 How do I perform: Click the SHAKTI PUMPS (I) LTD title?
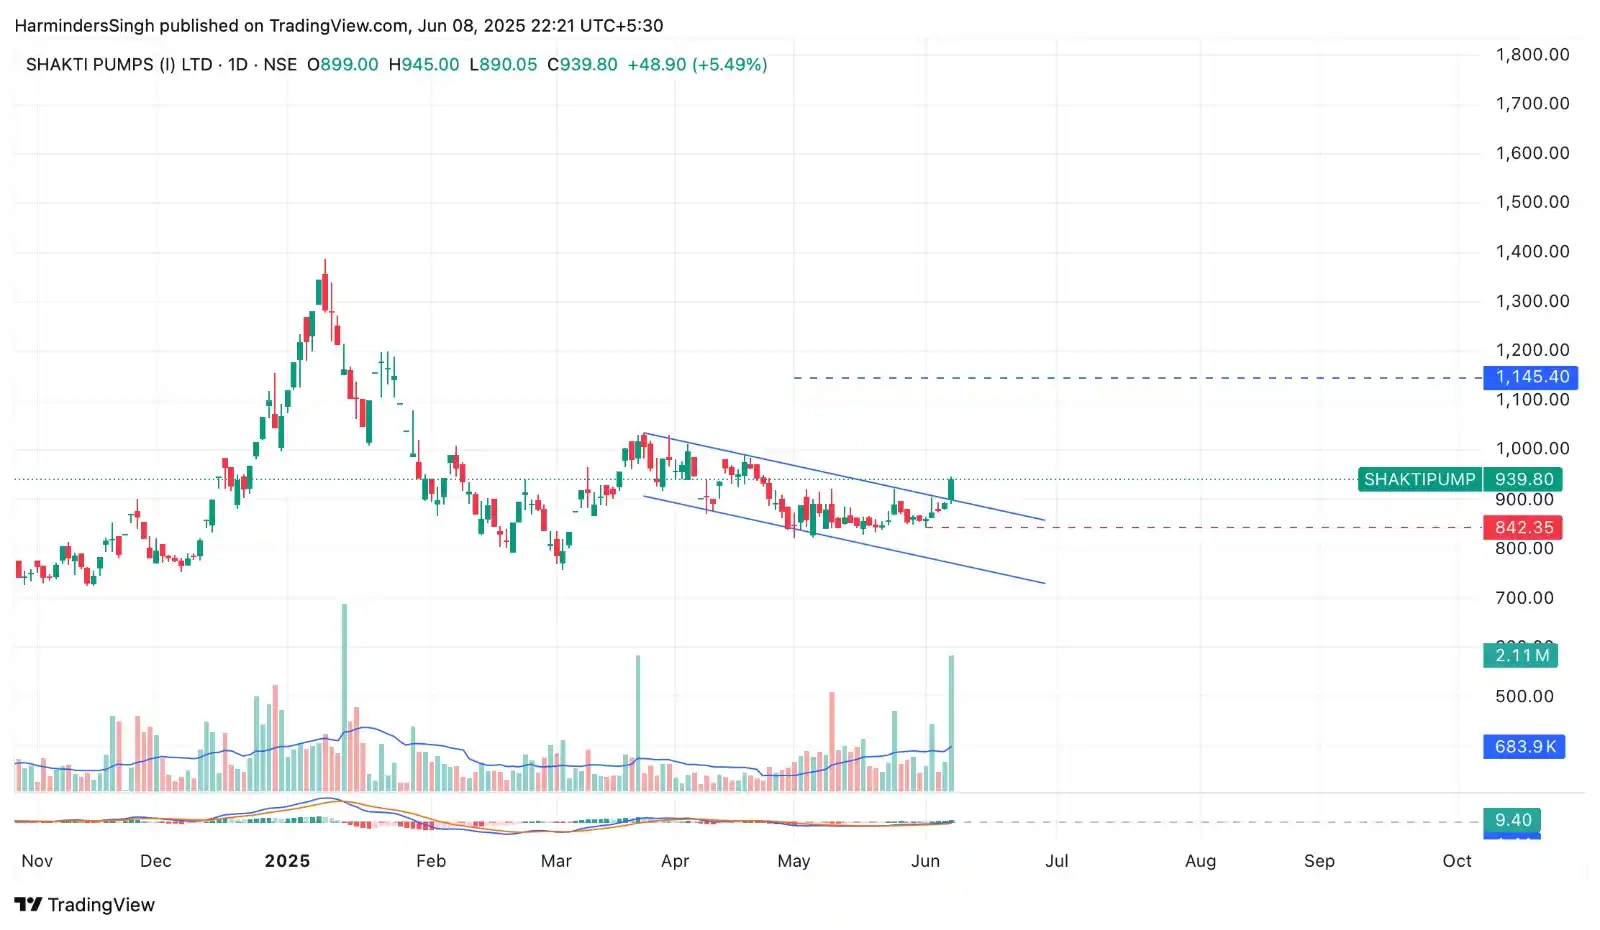119,64
